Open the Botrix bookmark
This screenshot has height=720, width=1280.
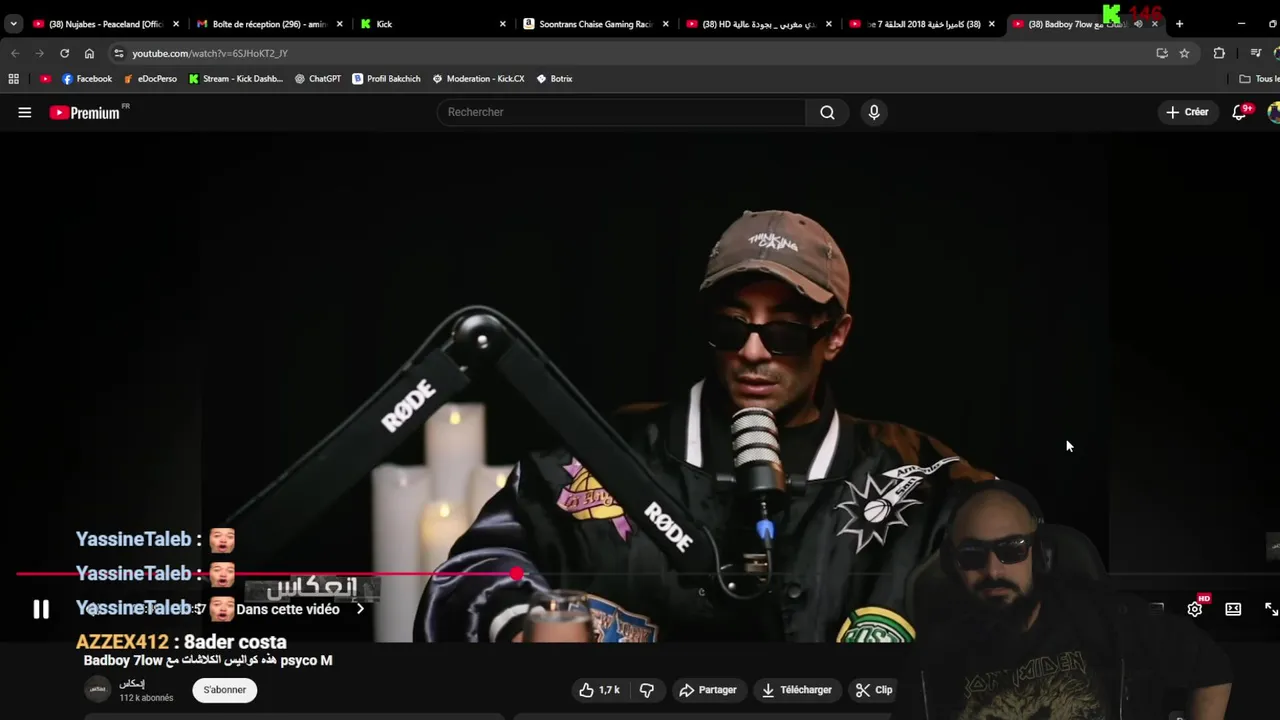point(554,79)
